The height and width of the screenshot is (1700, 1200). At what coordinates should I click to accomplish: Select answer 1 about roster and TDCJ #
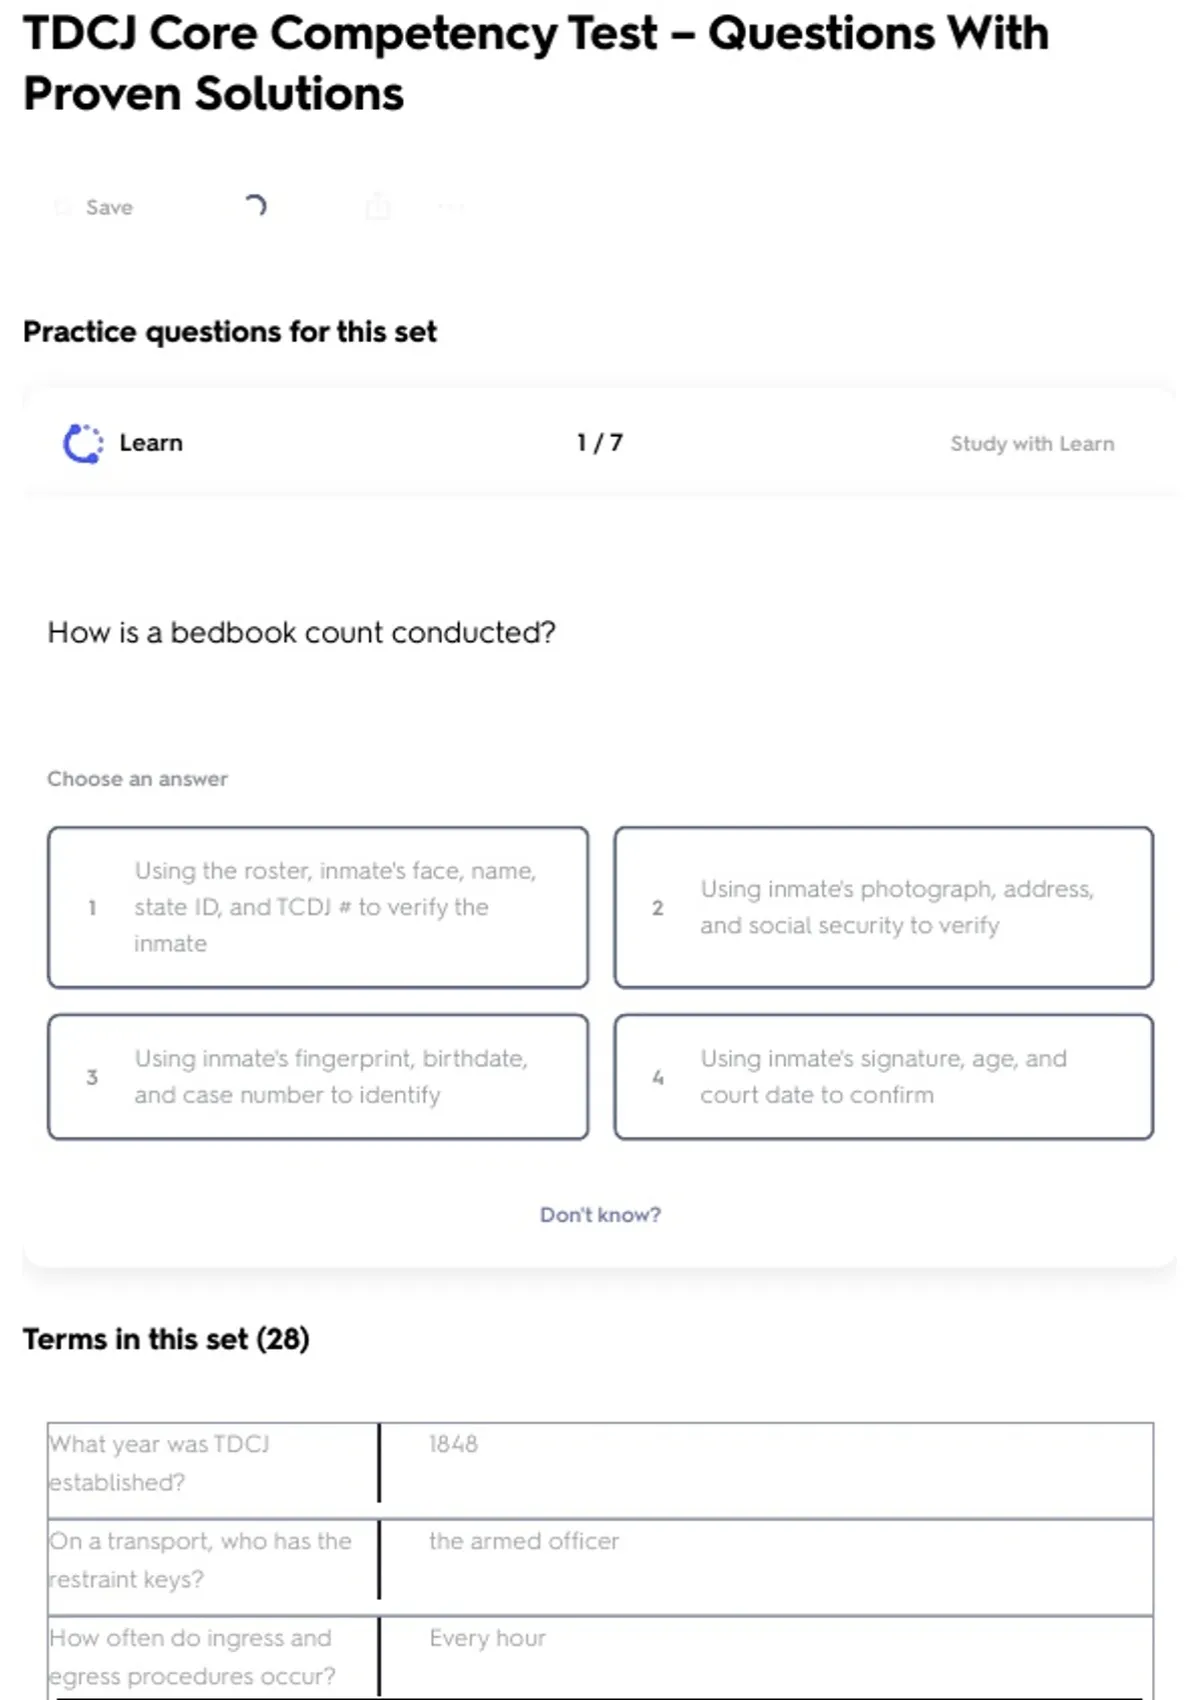coord(318,907)
